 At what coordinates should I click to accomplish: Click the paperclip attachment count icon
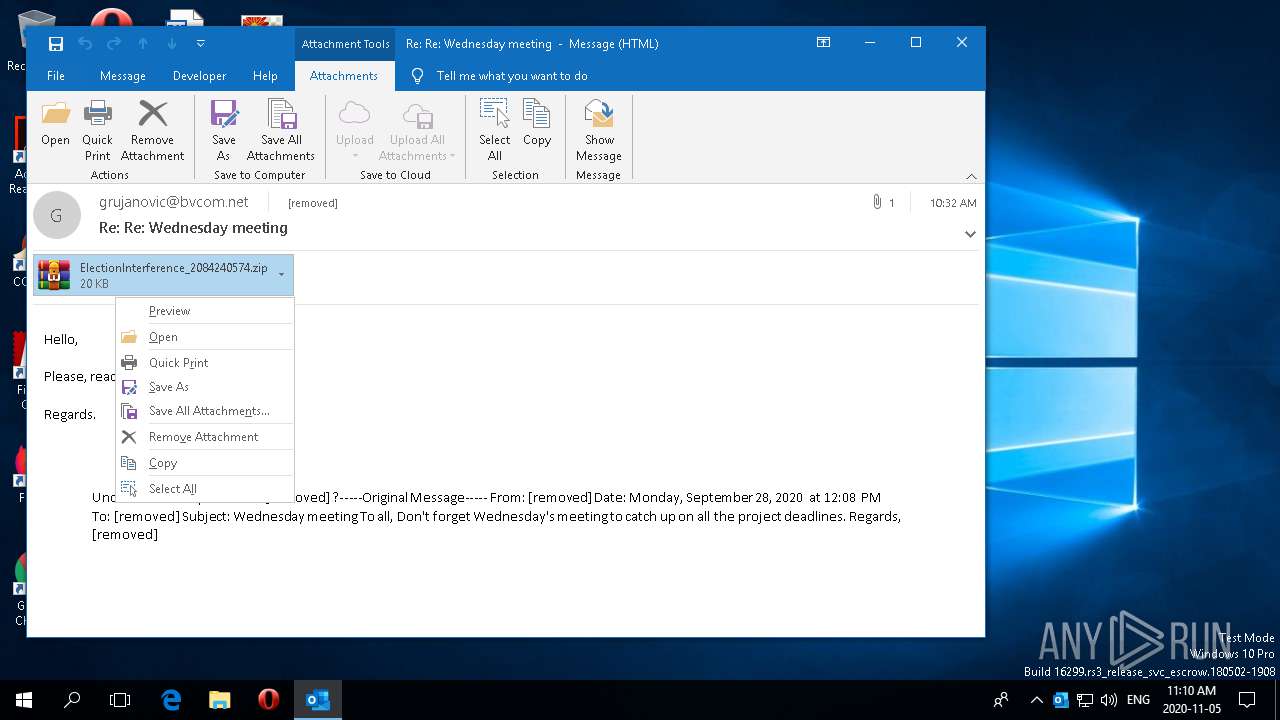(877, 202)
